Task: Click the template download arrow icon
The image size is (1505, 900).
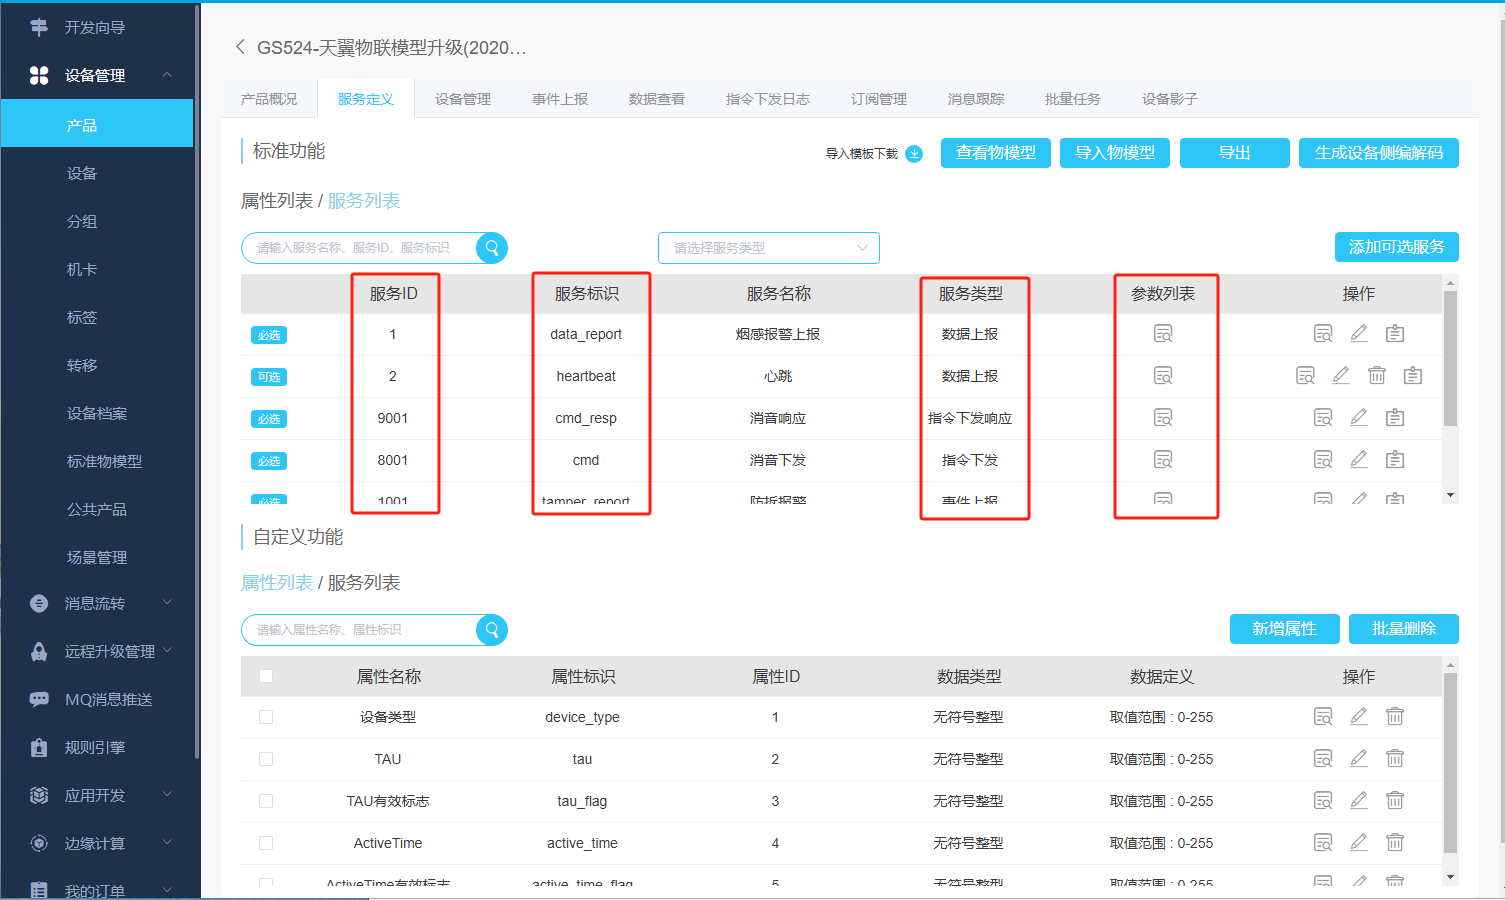Action: (914, 154)
